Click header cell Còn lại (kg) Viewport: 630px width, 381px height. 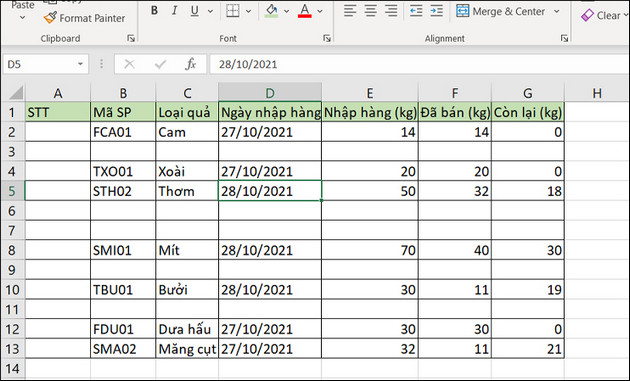coord(528,113)
